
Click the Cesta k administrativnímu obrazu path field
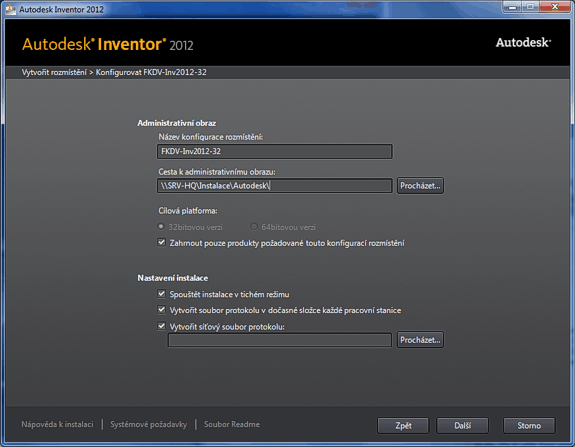point(275,186)
